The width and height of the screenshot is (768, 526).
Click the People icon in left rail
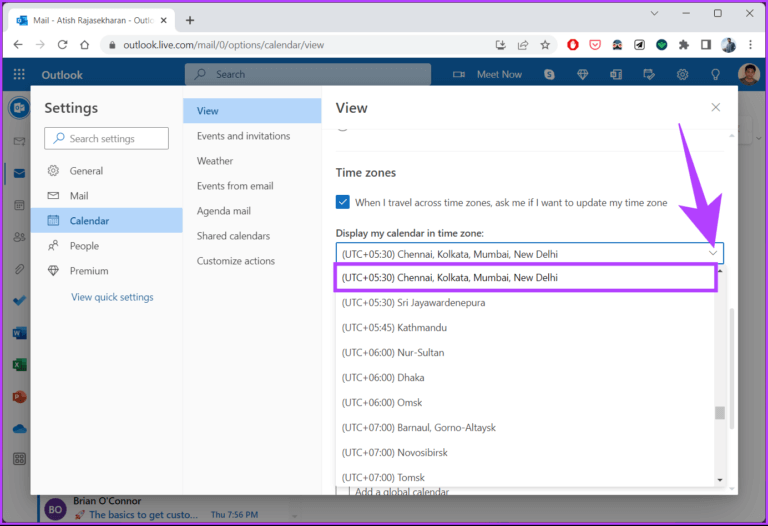(x=19, y=237)
